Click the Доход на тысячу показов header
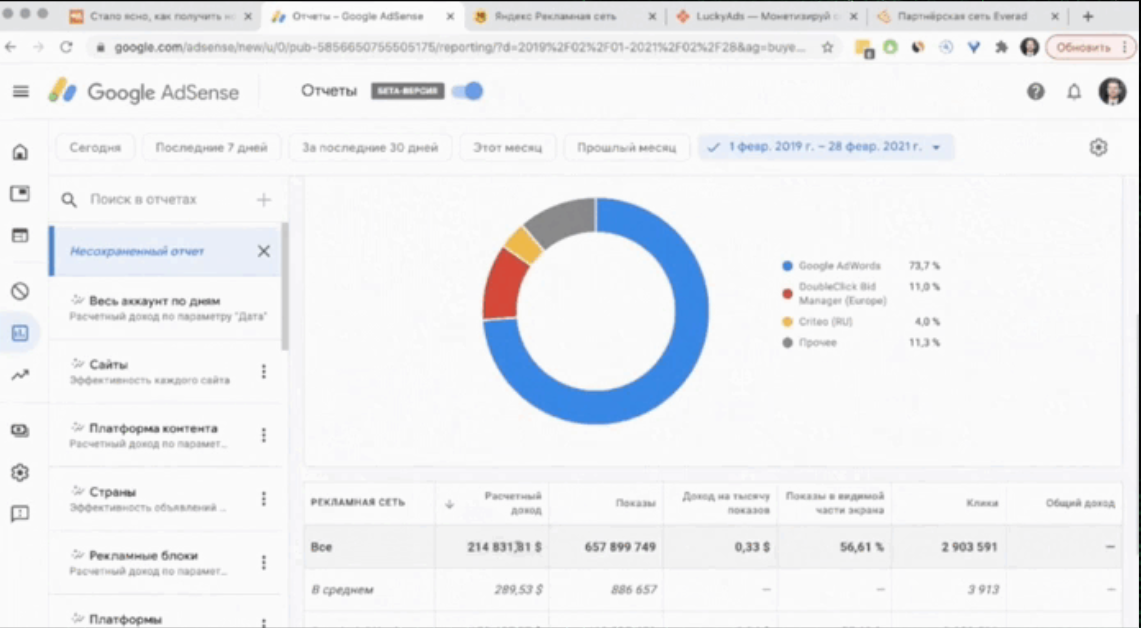This screenshot has height=628, width=1141. coord(725,503)
